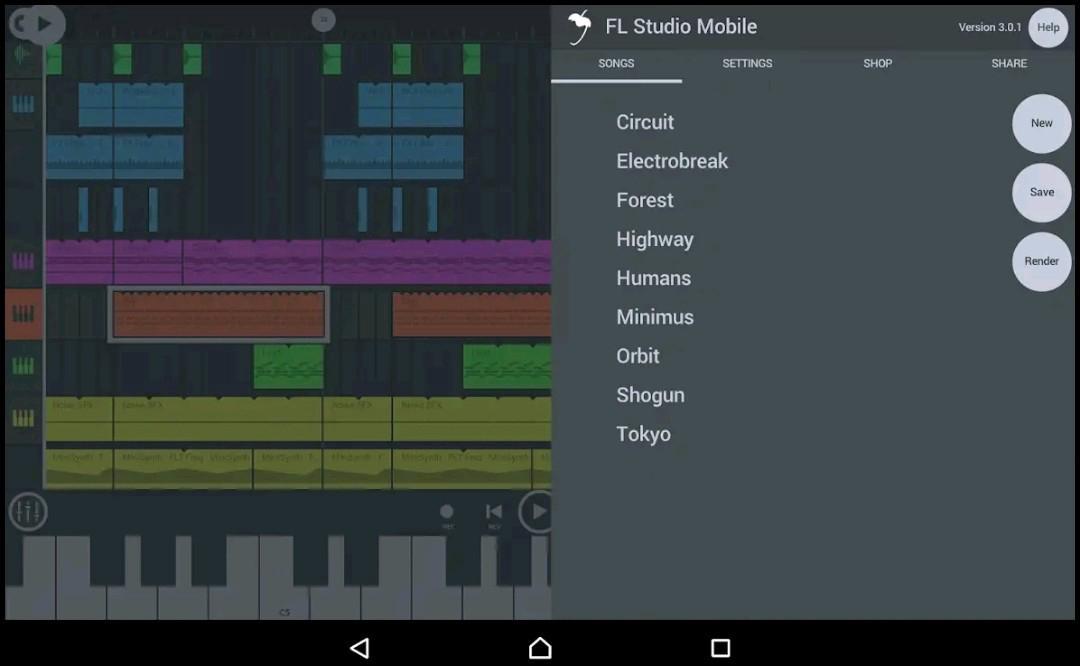Click the Help button

click(1047, 27)
